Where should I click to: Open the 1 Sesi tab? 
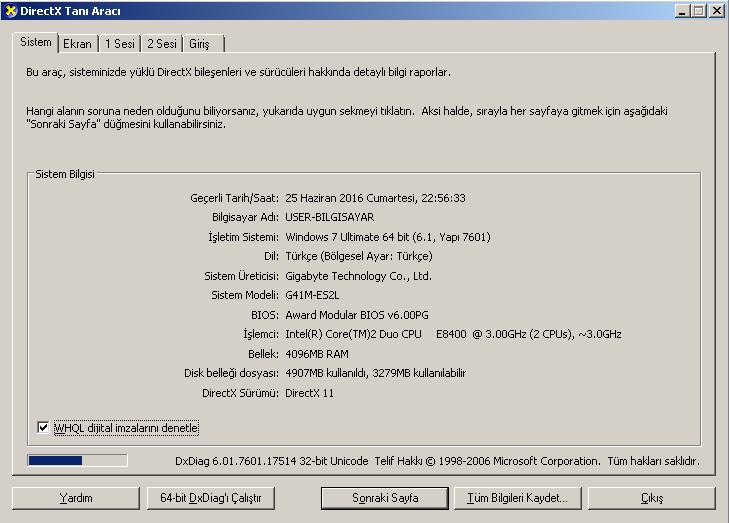[119, 44]
